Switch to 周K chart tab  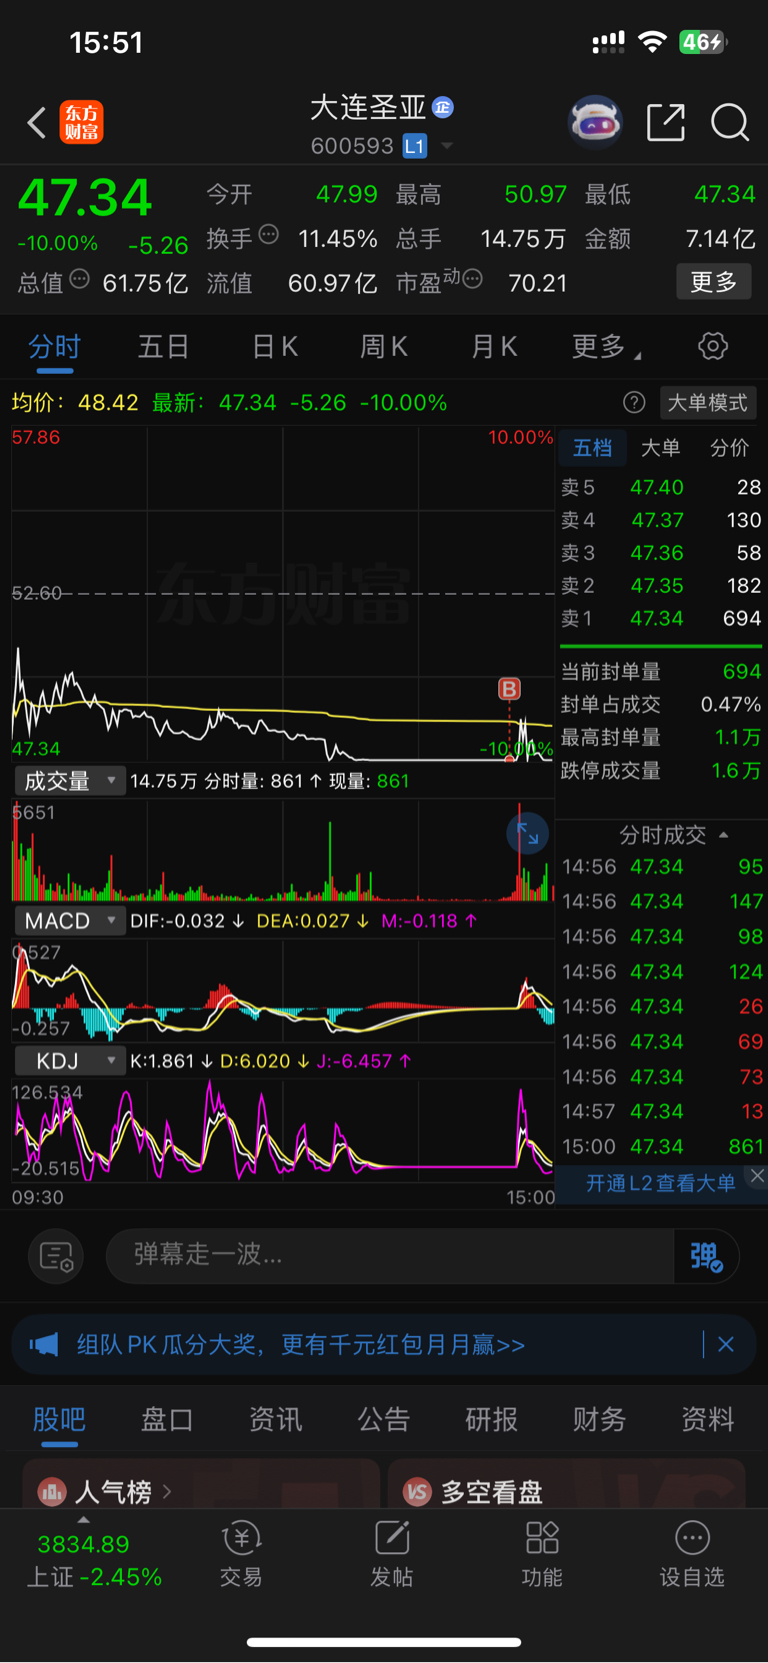pos(384,347)
